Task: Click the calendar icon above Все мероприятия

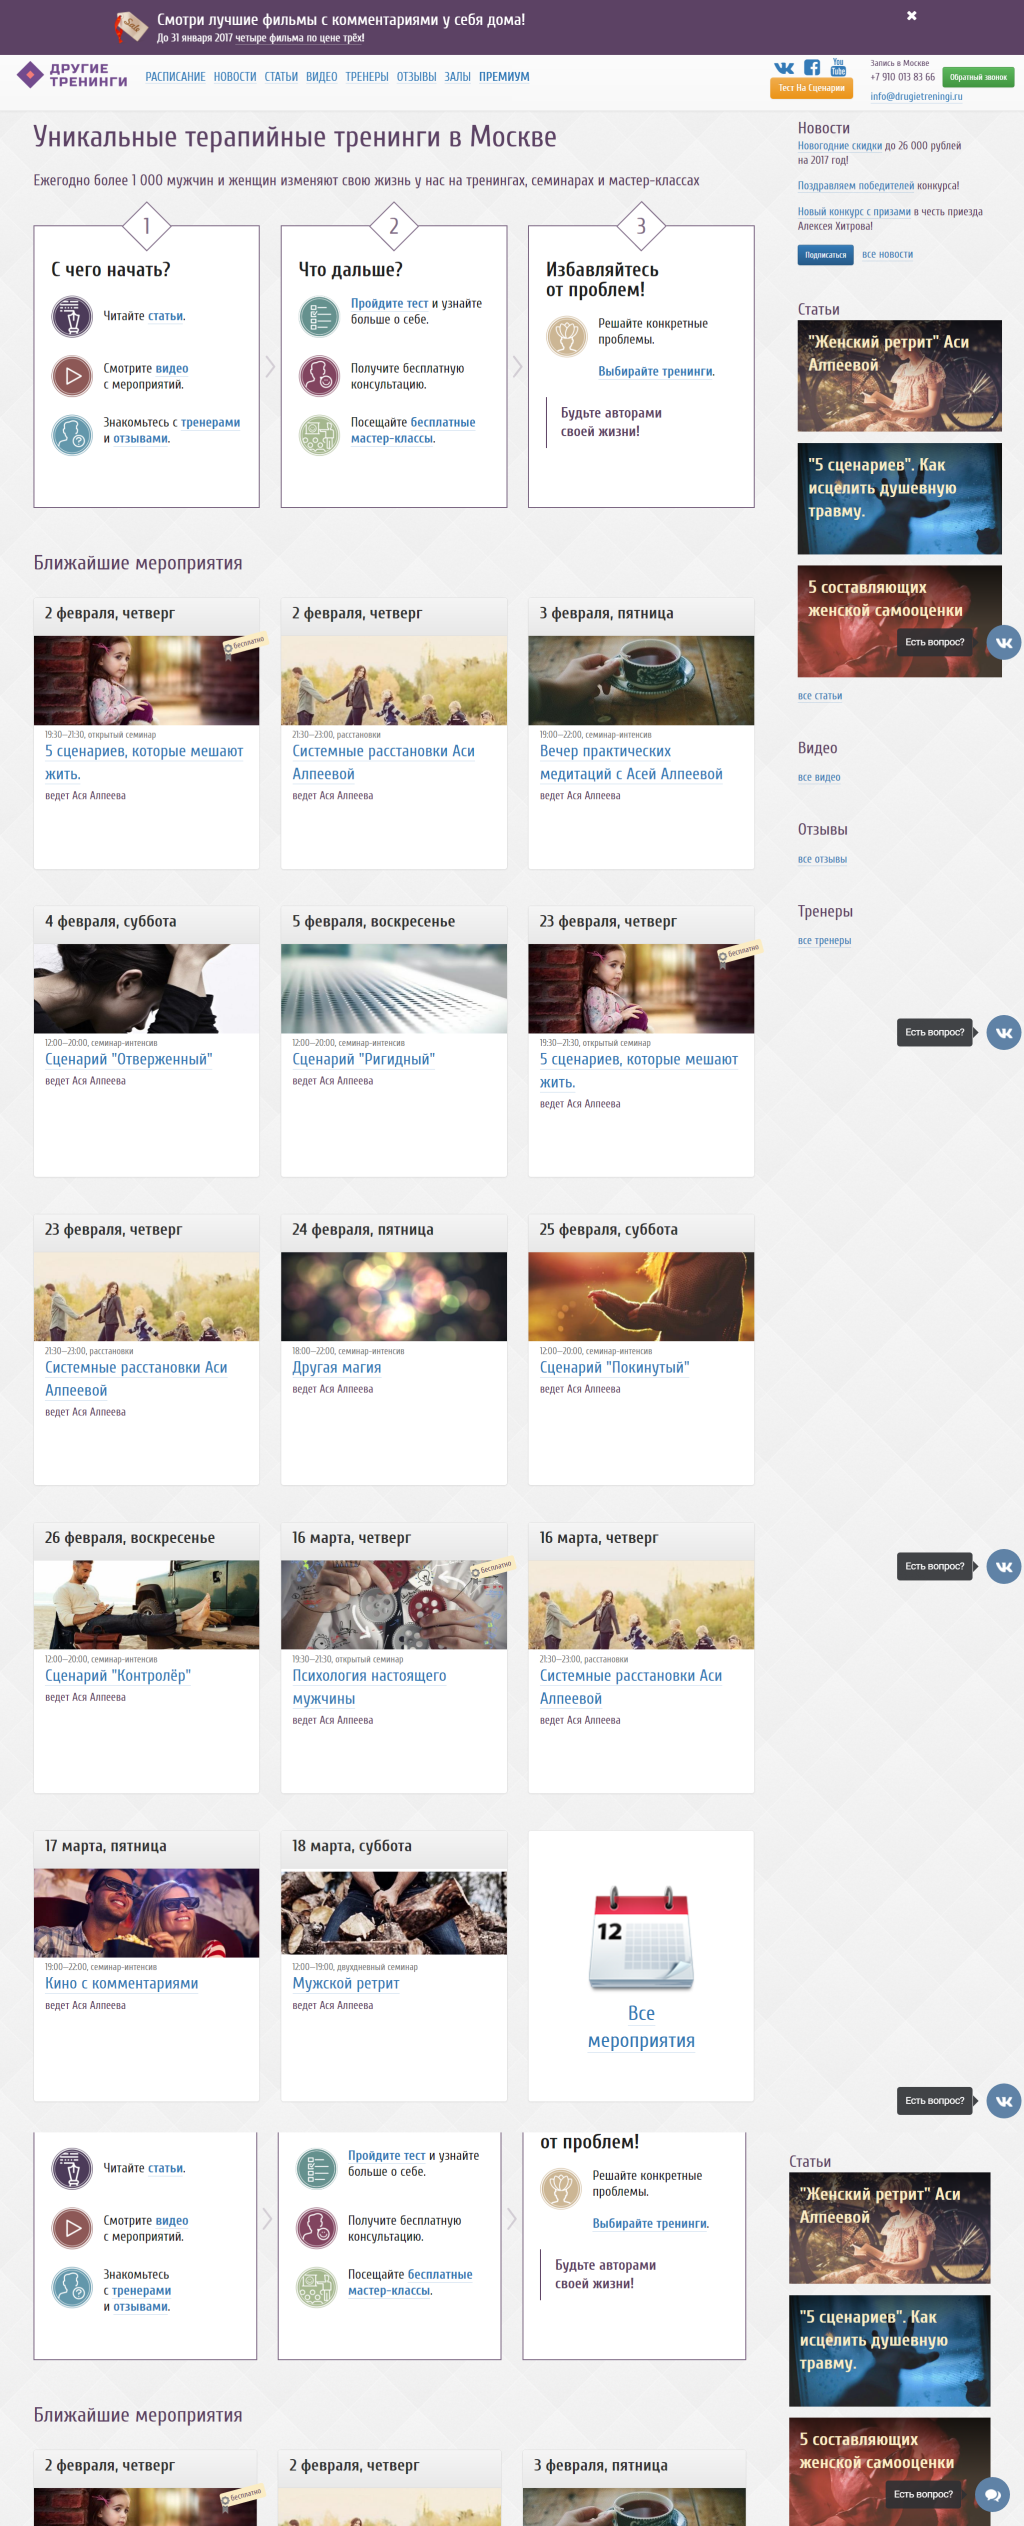Action: tap(641, 1939)
